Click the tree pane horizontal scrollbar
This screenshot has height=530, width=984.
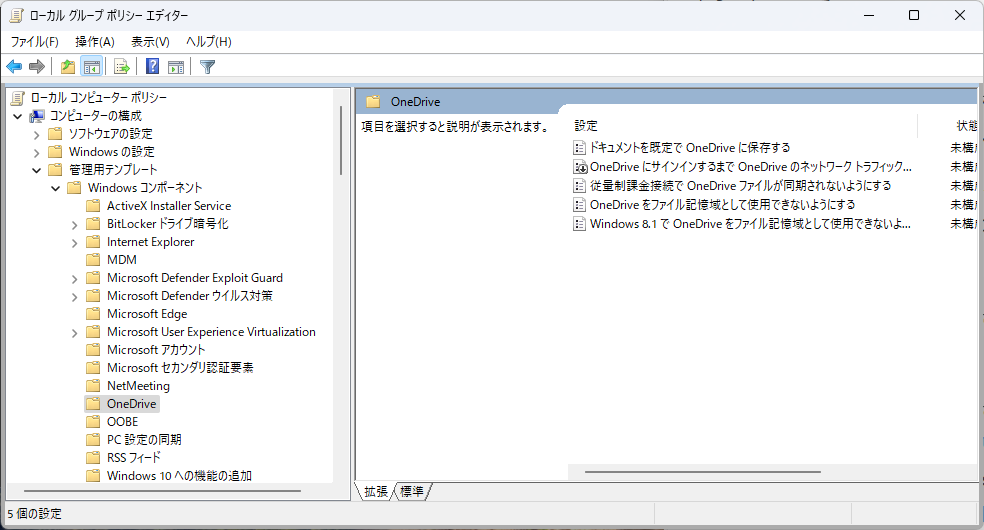click(x=163, y=490)
